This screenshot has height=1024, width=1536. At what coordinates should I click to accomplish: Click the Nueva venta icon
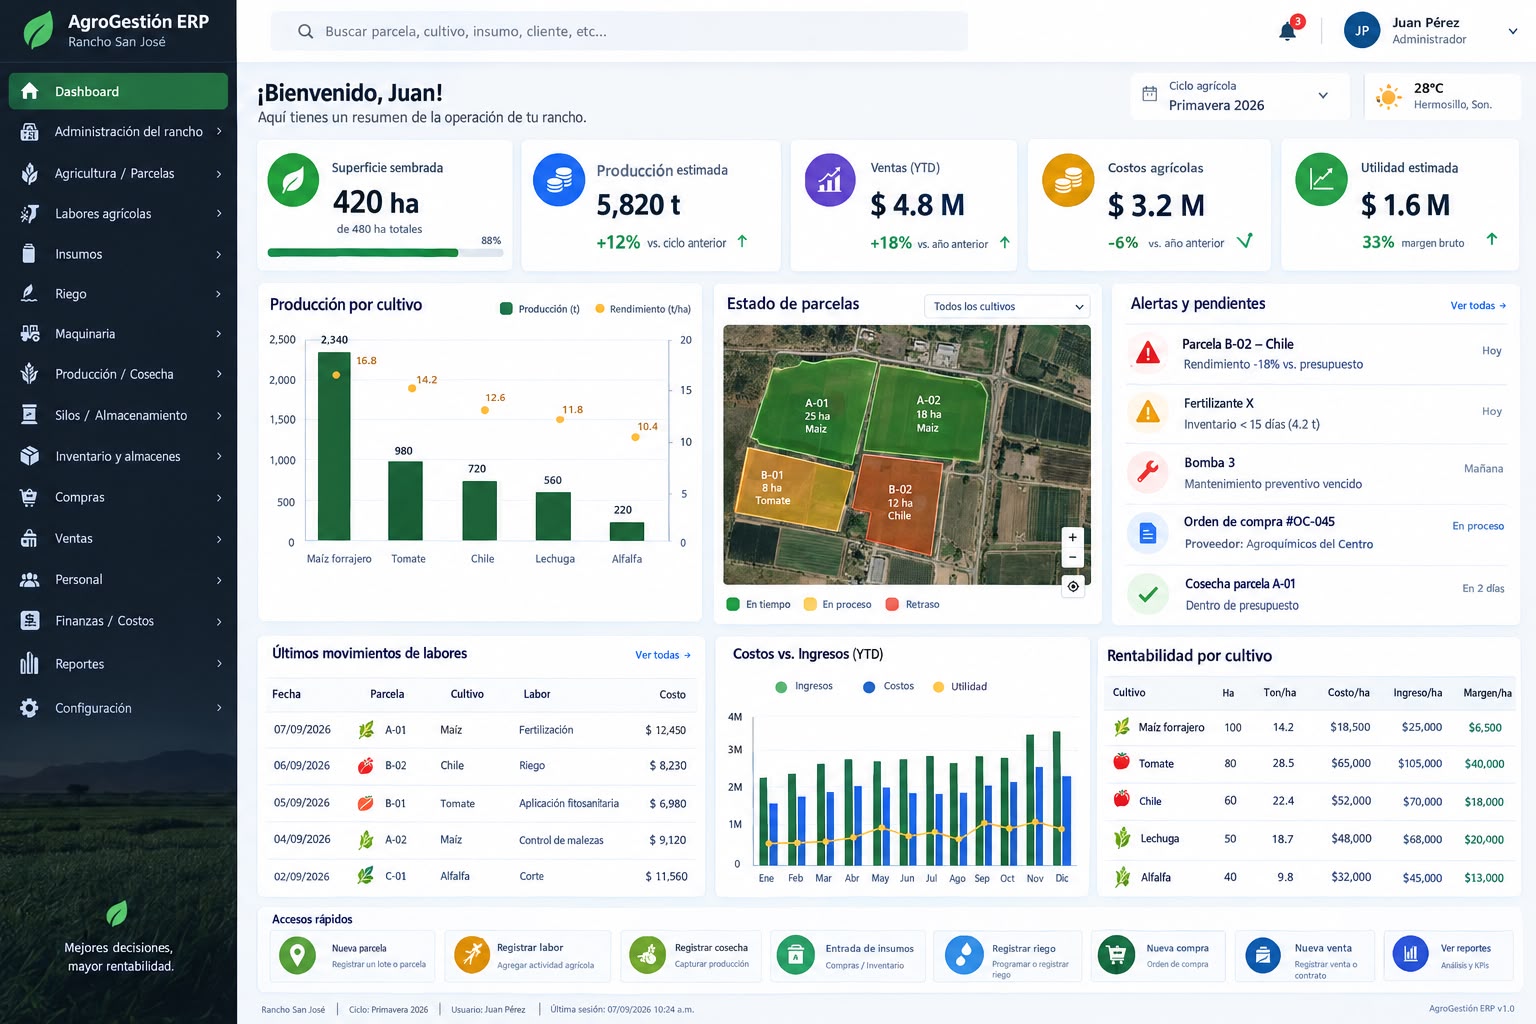pyautogui.click(x=1263, y=955)
